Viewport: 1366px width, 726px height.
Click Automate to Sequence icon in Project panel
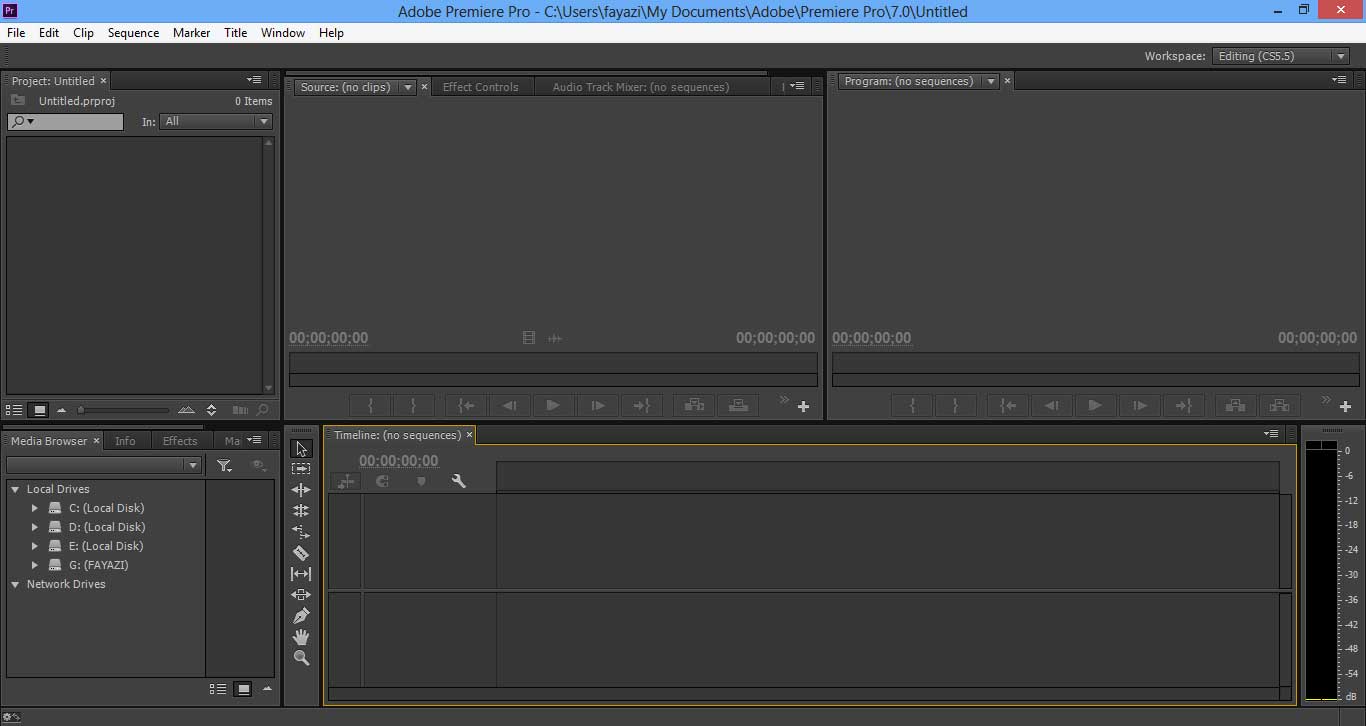click(x=240, y=410)
